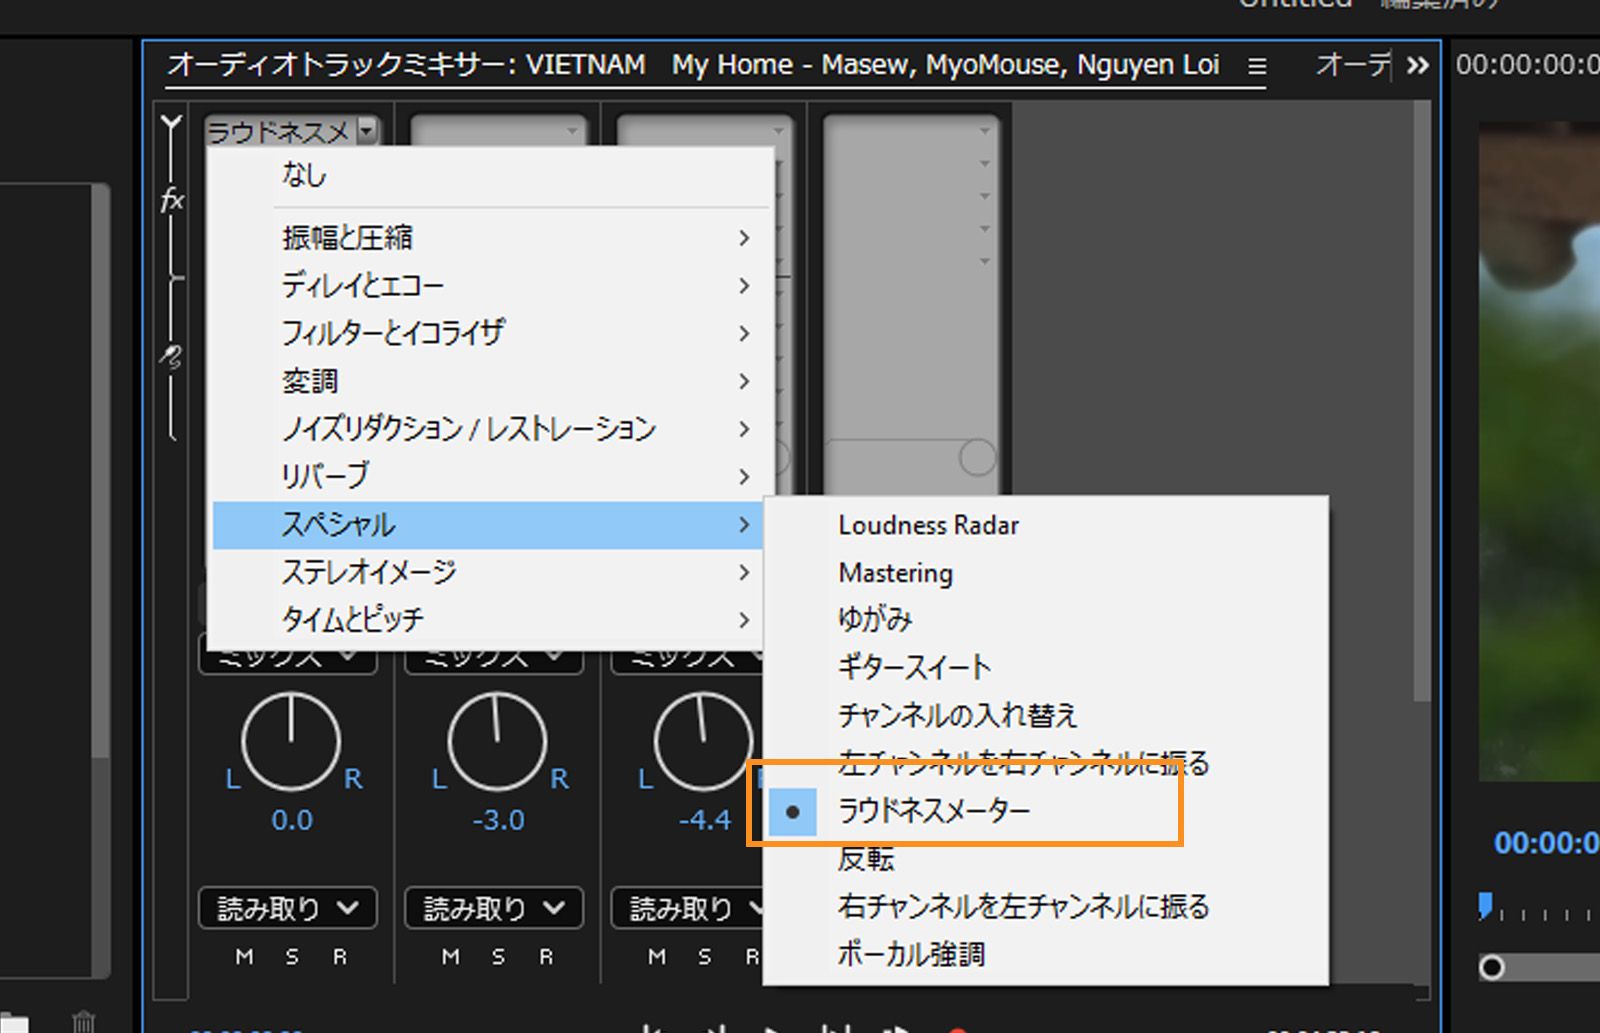Click the Go to In point transport icon
This screenshot has height=1033, width=1600.
(x=652, y=1028)
